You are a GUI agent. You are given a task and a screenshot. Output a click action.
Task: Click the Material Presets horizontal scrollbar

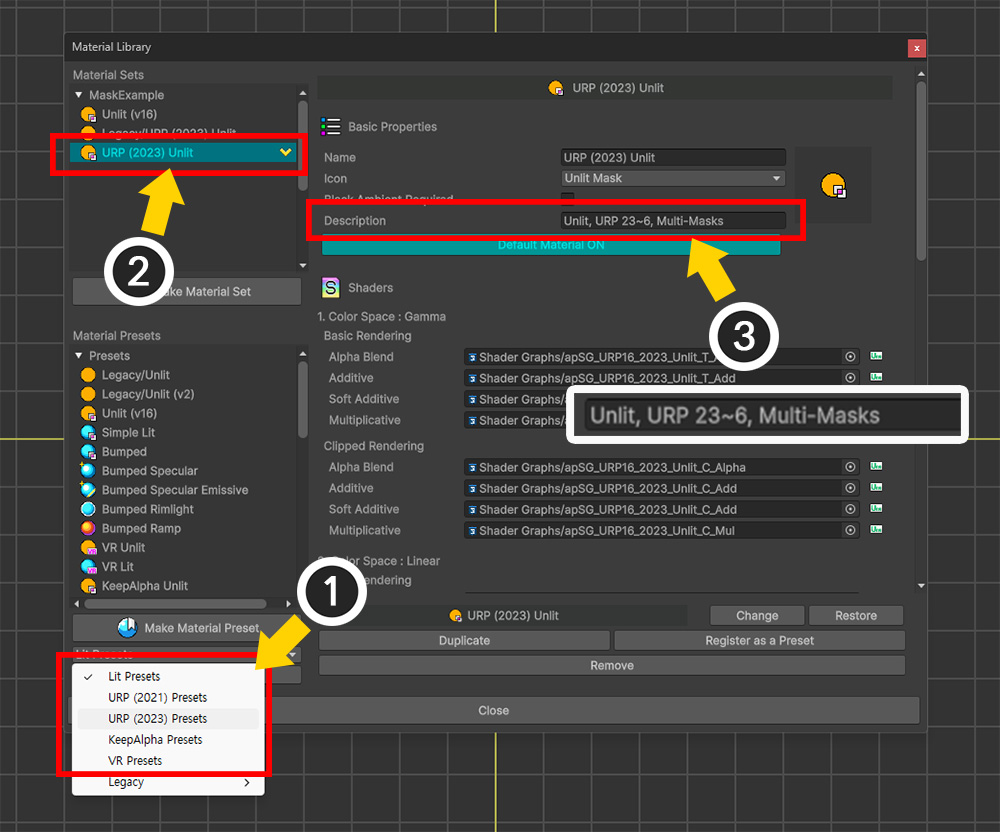tap(175, 604)
